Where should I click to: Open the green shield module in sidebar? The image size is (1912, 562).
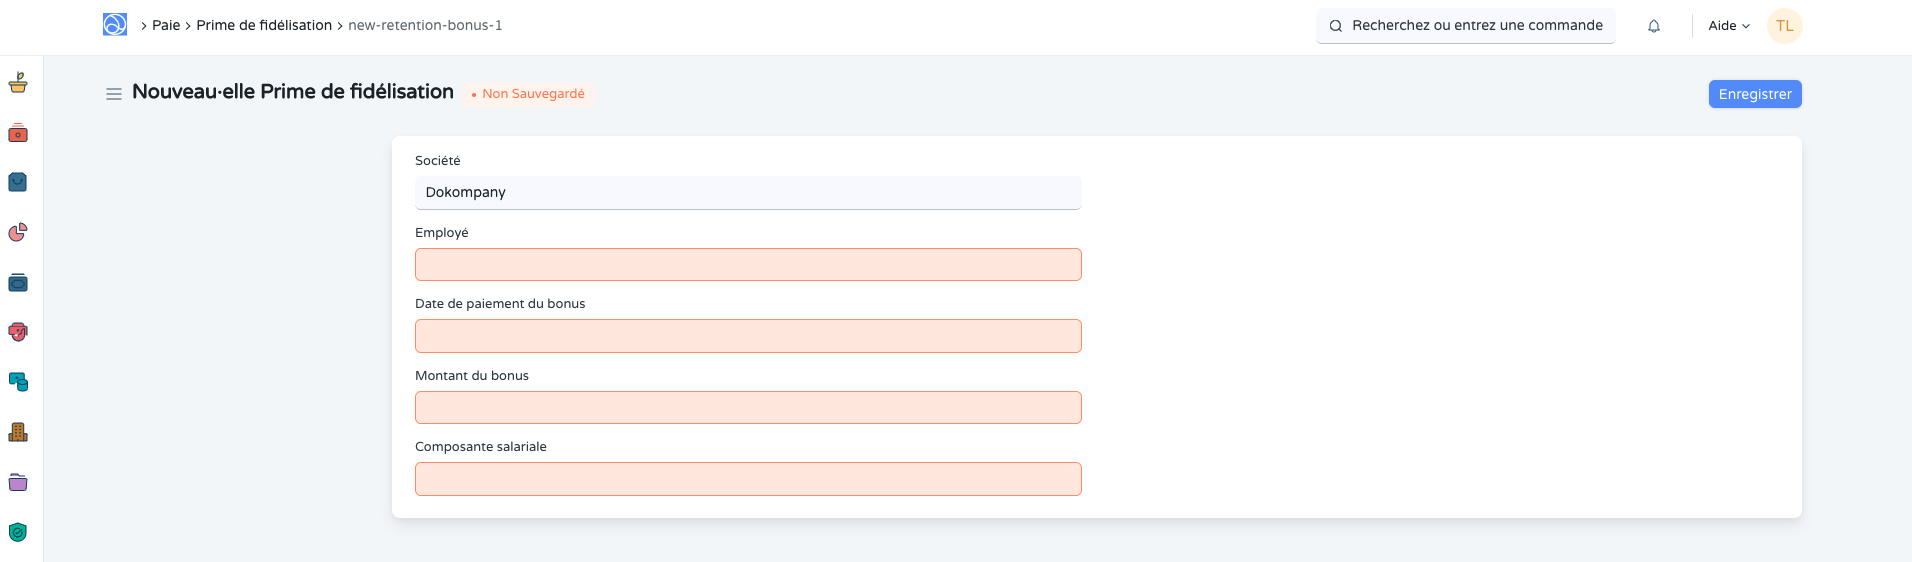click(x=18, y=532)
